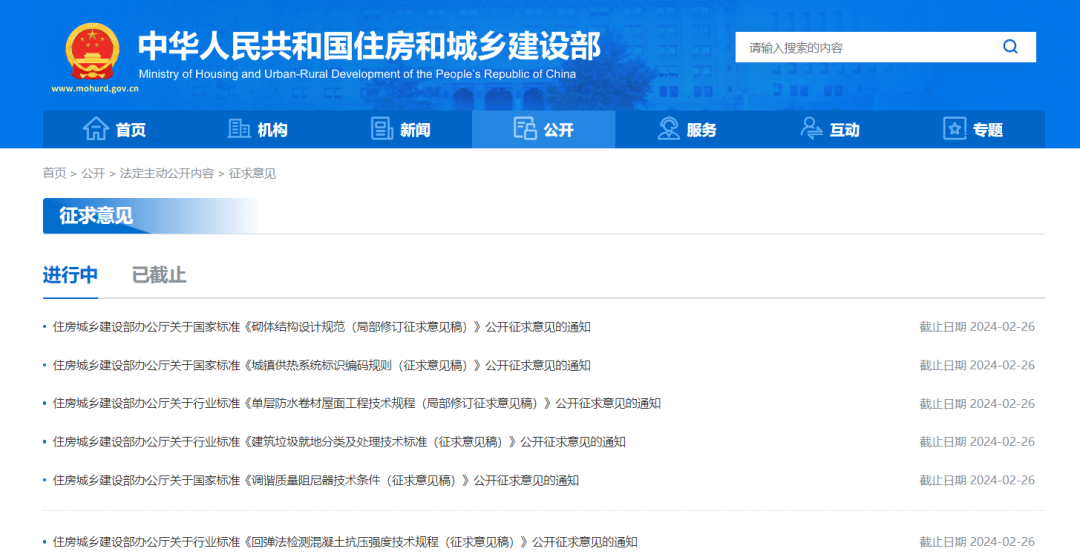Click the national emblem logo

[x=92, y=52]
